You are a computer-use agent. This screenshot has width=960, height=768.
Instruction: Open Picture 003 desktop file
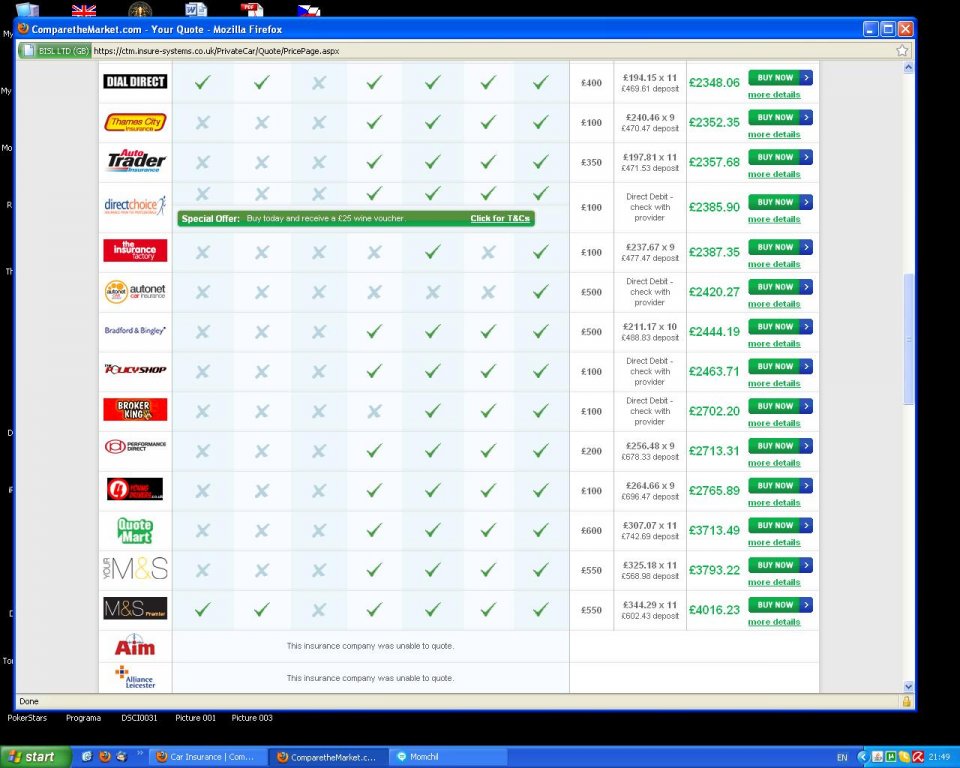pos(252,718)
